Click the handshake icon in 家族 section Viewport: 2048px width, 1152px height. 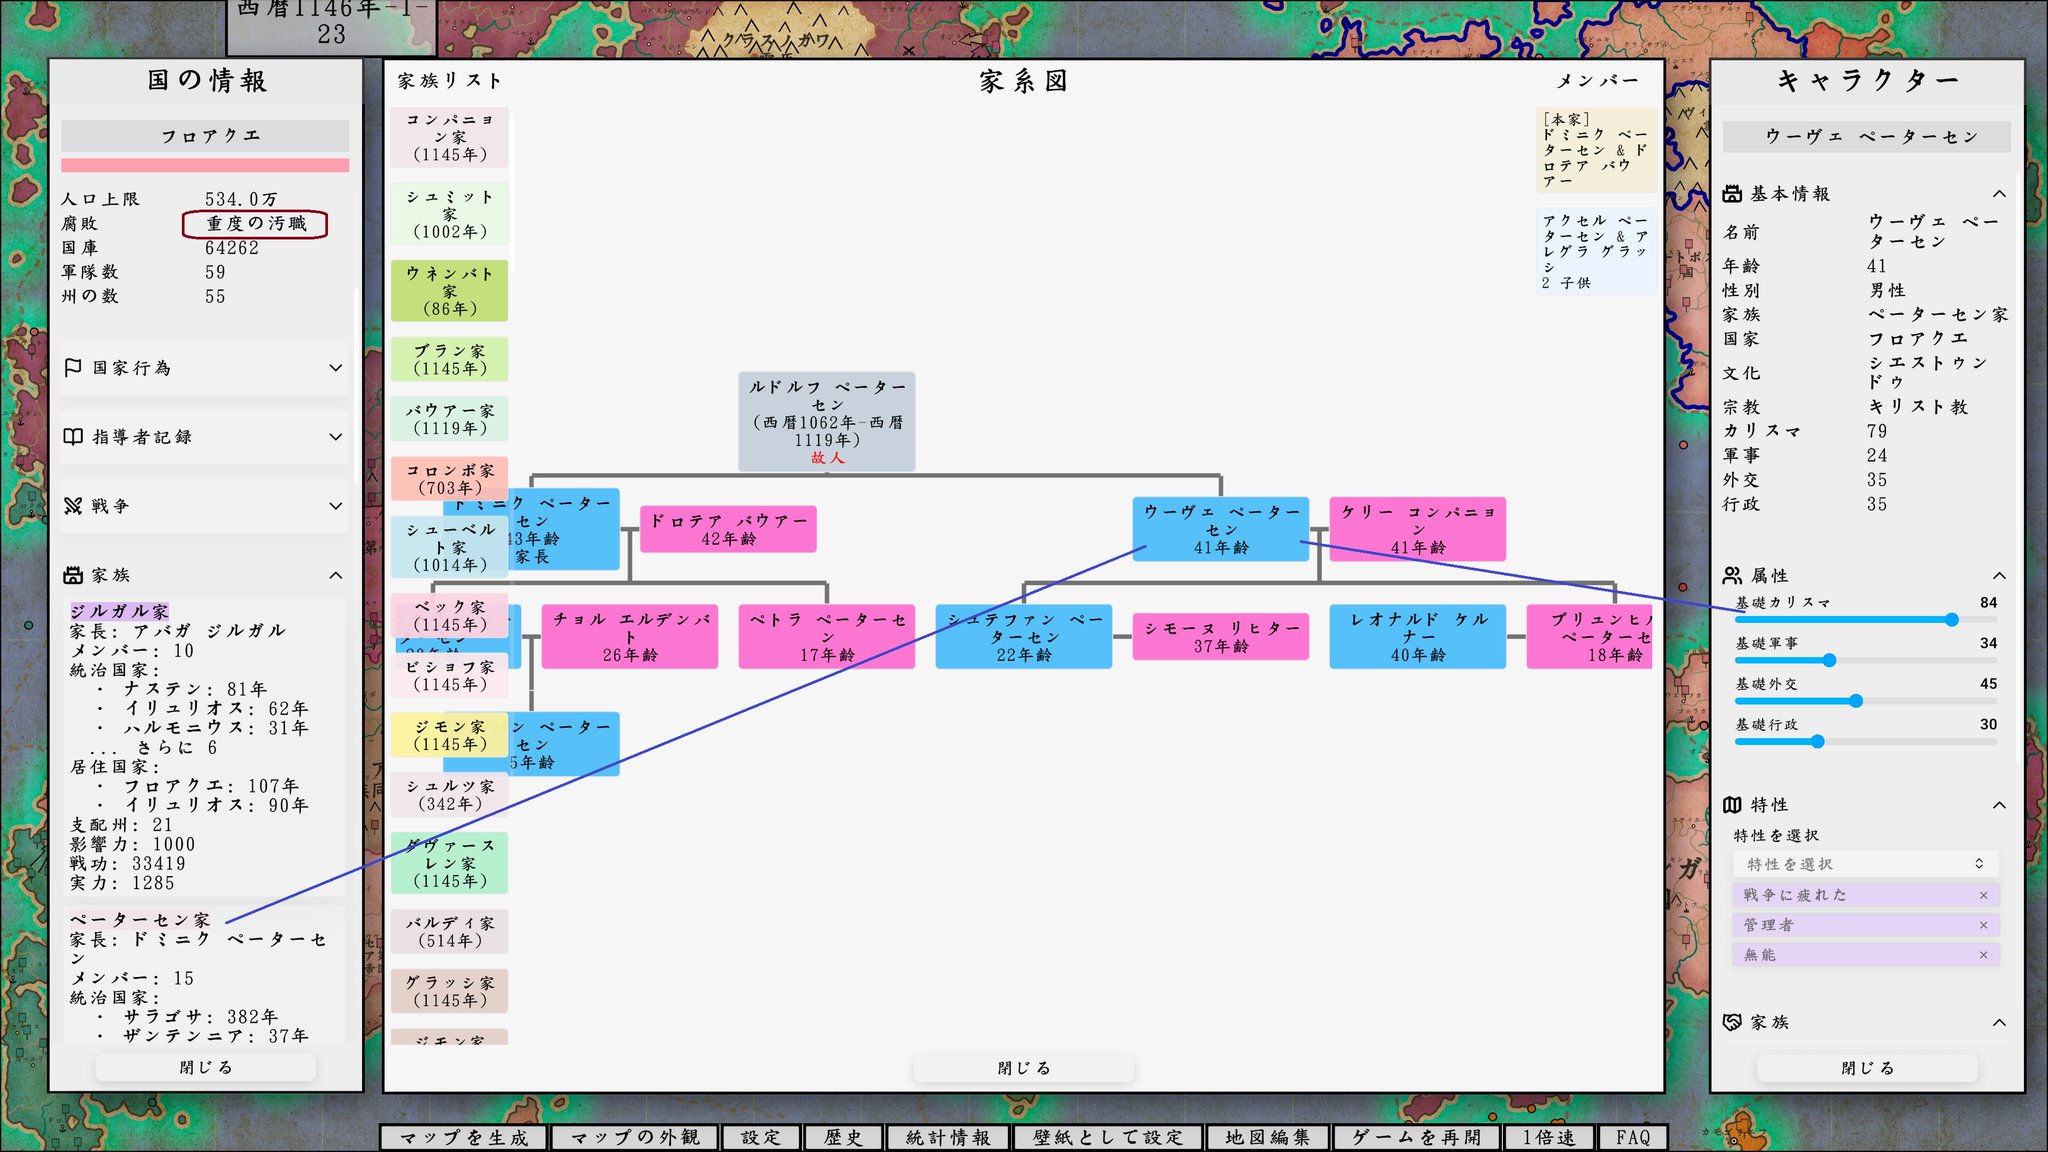(1733, 1022)
